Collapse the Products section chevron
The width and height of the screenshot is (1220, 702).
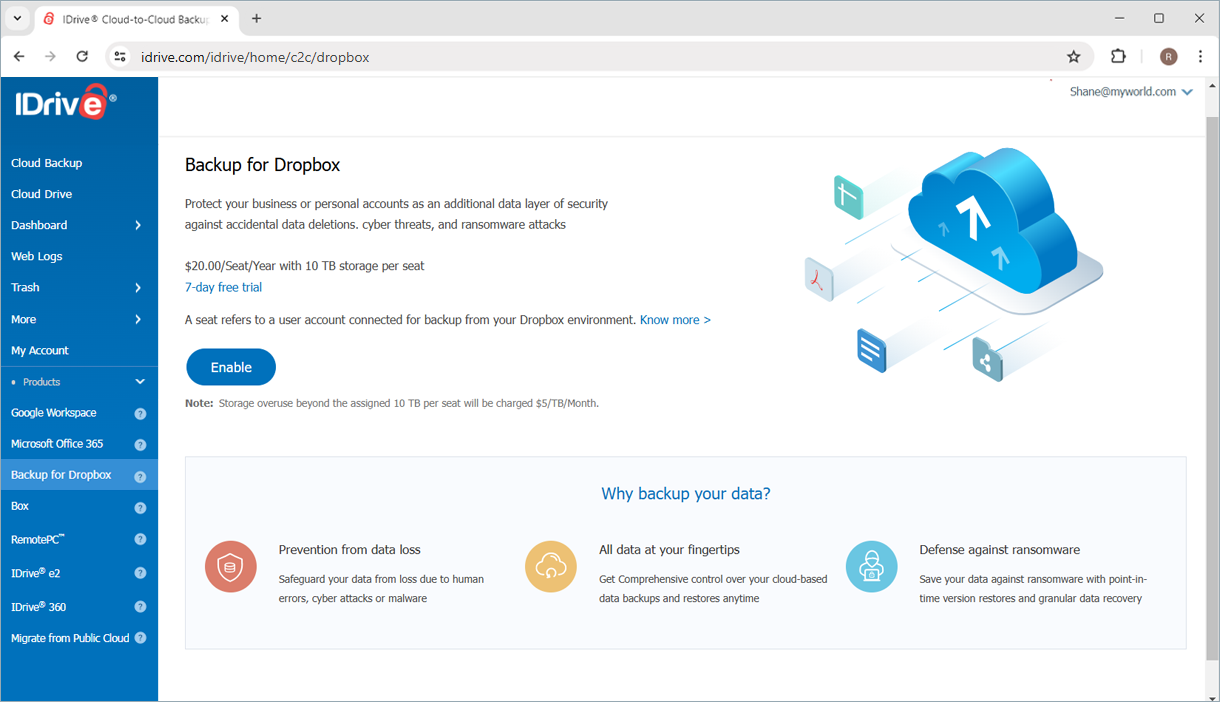coord(140,382)
